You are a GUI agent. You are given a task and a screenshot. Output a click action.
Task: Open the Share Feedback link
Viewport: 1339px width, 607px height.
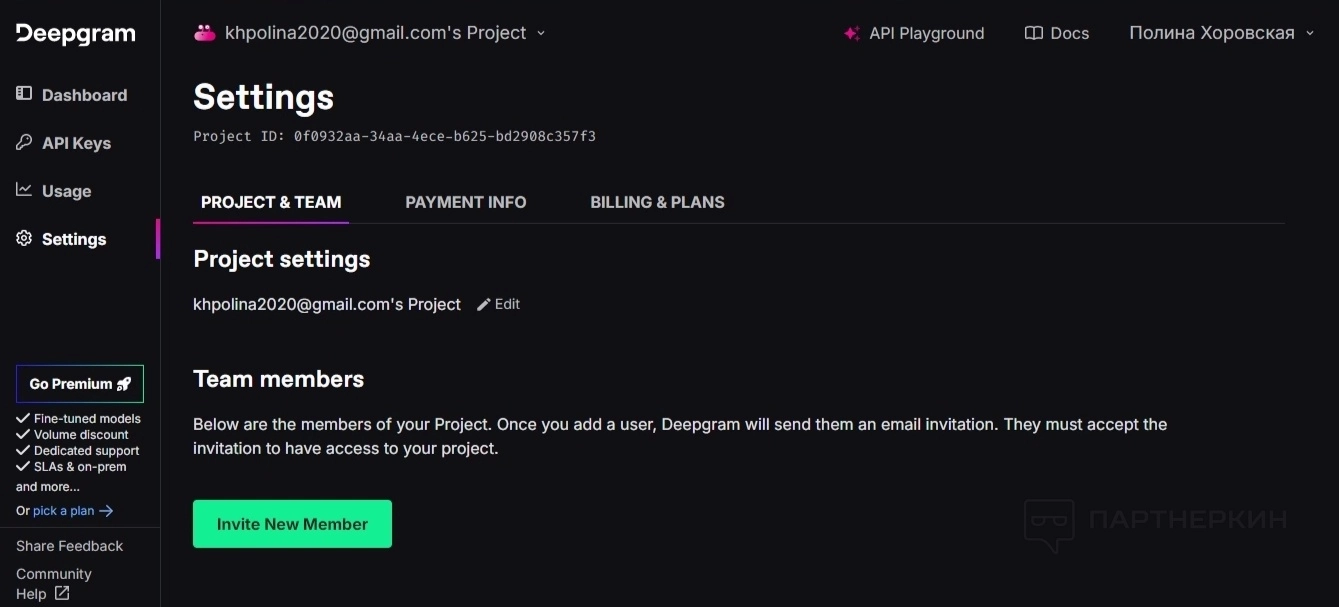(x=69, y=546)
